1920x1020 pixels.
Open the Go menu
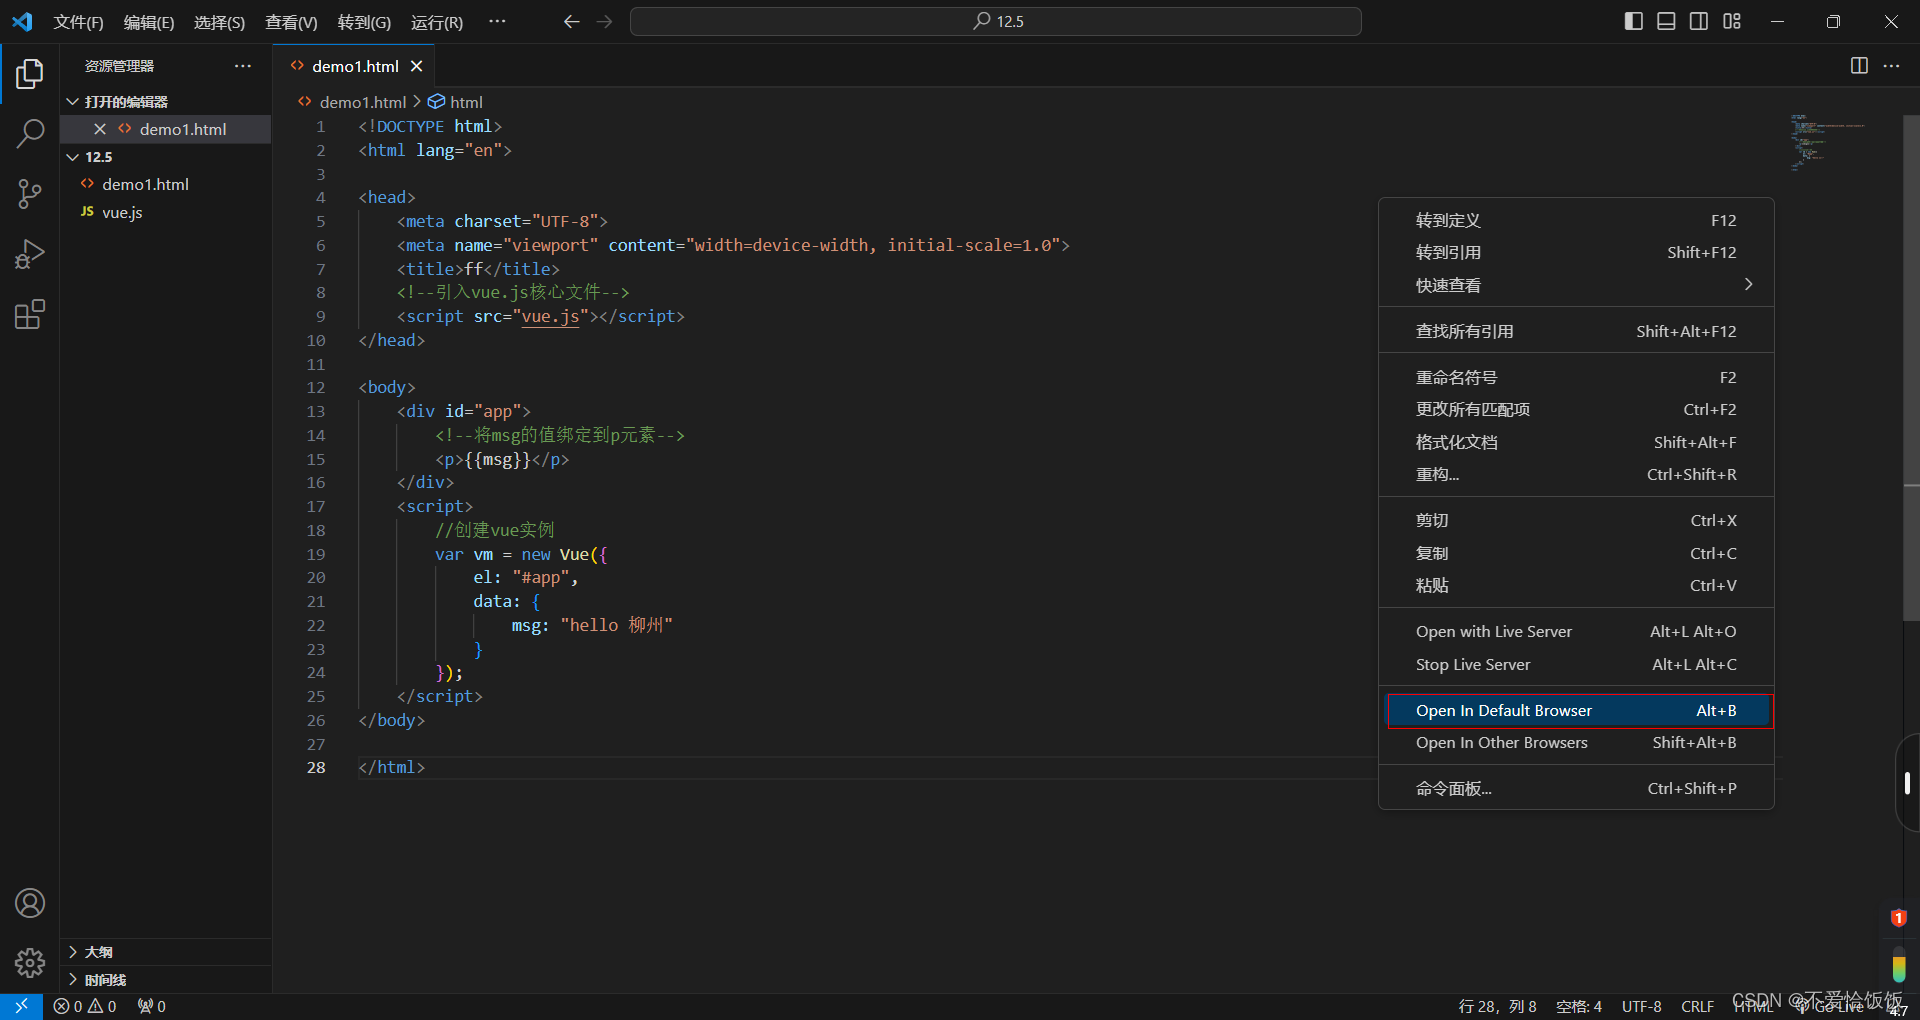coord(364,22)
